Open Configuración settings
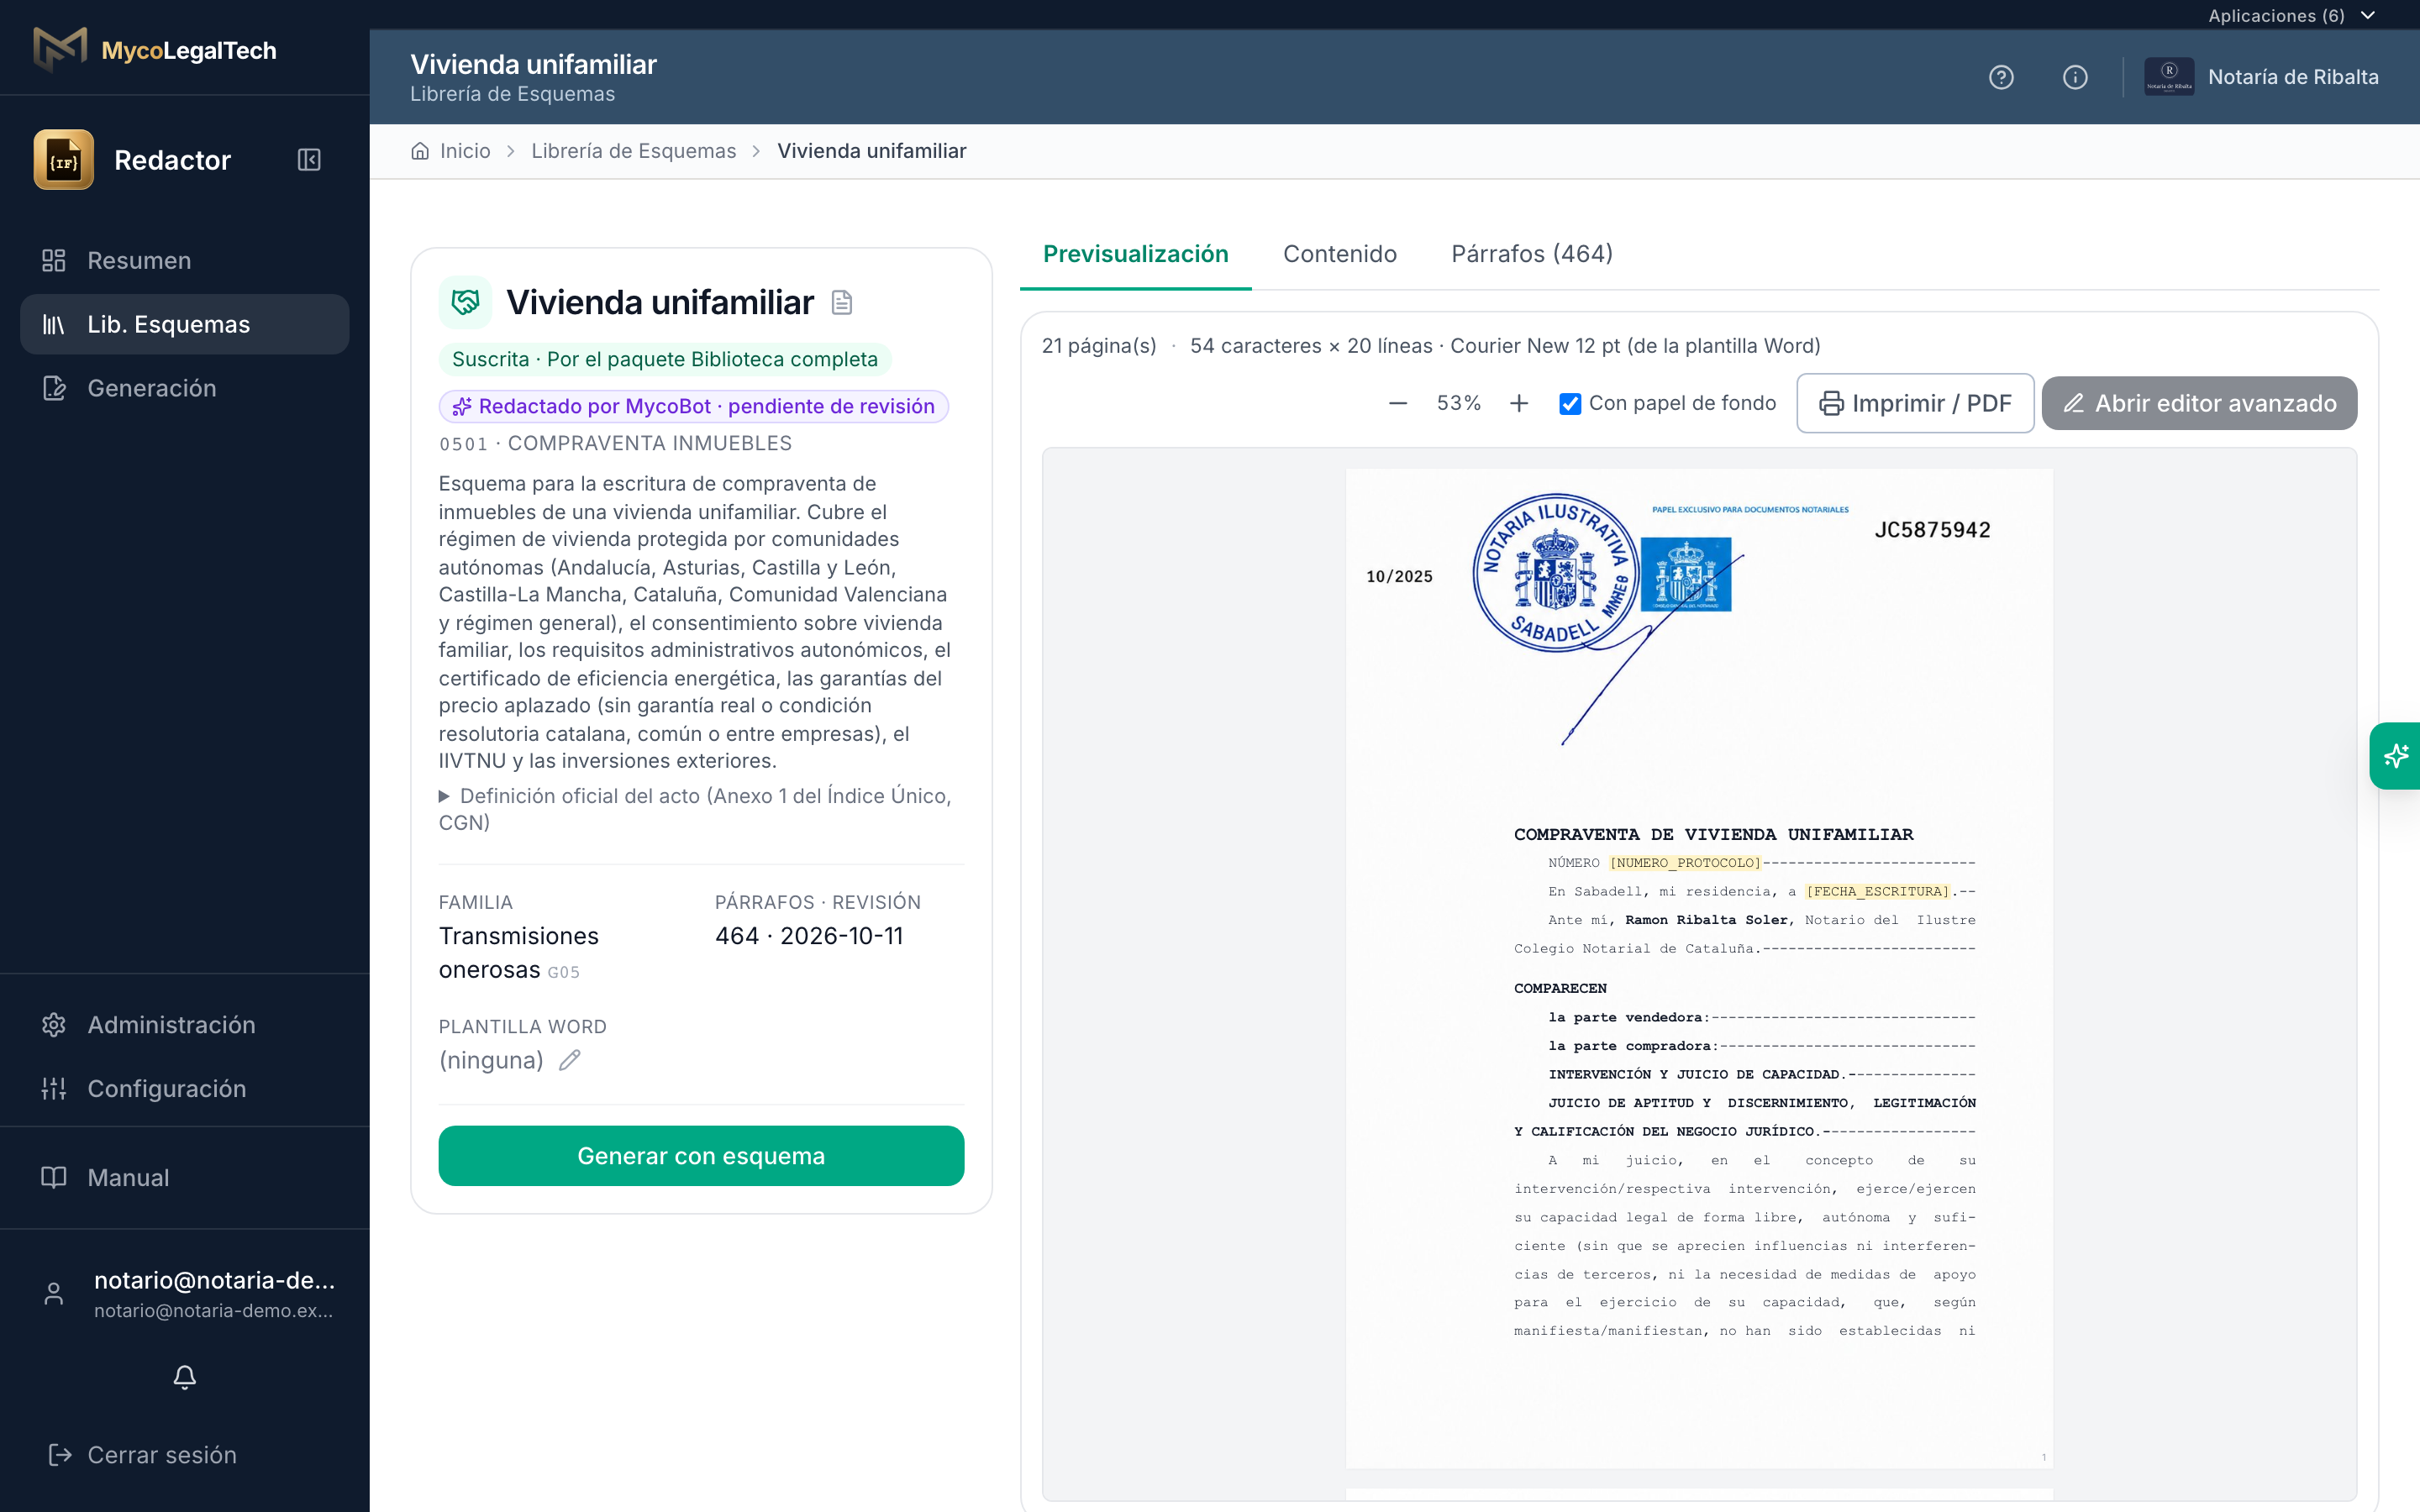The image size is (2420, 1512). tap(185, 1088)
